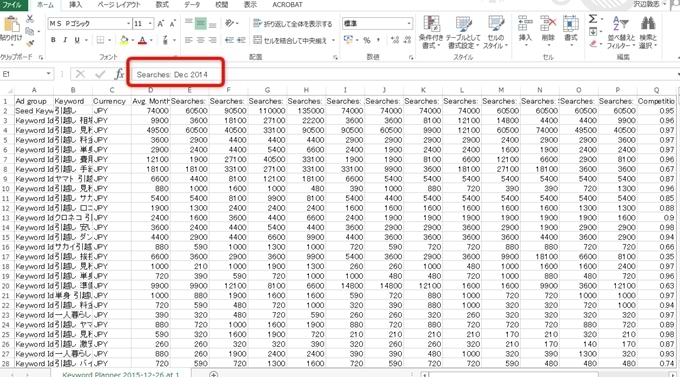Image resolution: width=680 pixels, height=377 pixels.
Task: Switch to the ページレイアウト tab
Action: click(x=119, y=5)
